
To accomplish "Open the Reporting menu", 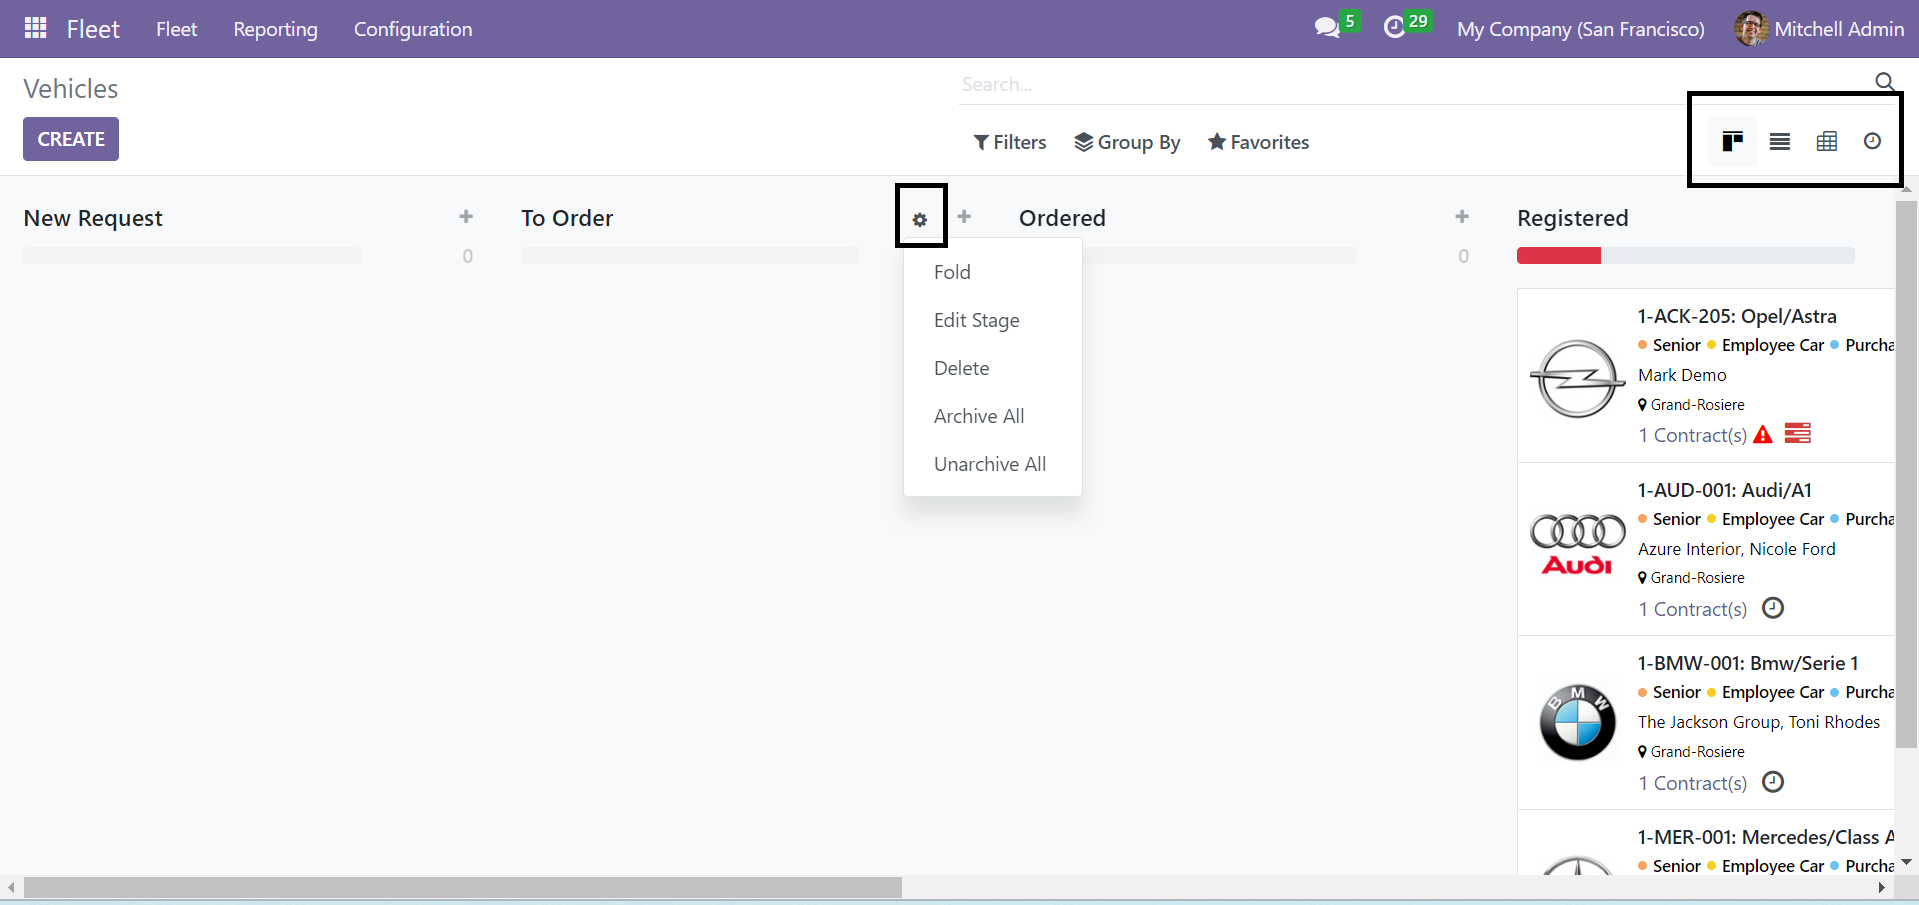I will [x=275, y=29].
